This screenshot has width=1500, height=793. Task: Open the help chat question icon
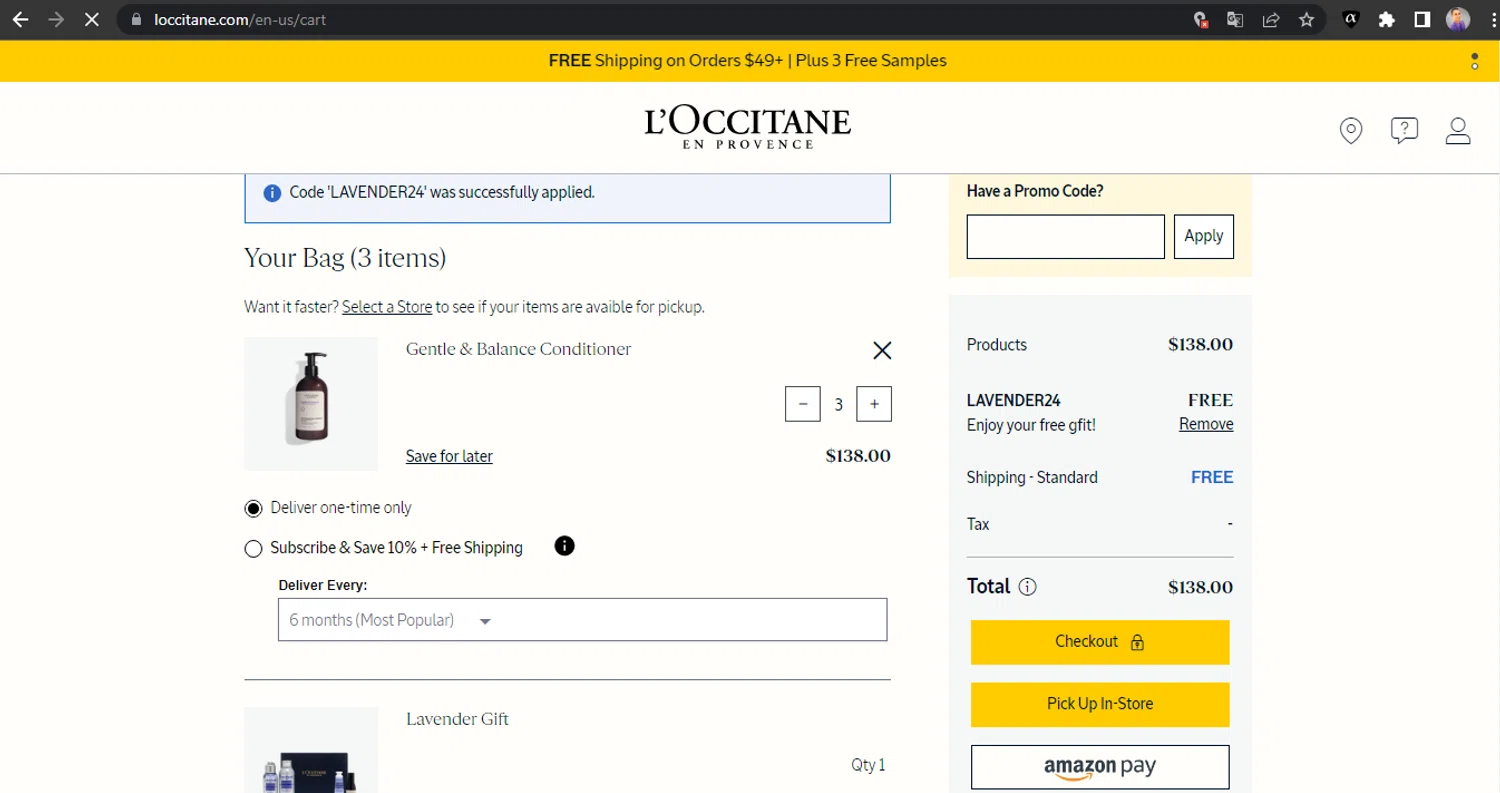pos(1404,130)
